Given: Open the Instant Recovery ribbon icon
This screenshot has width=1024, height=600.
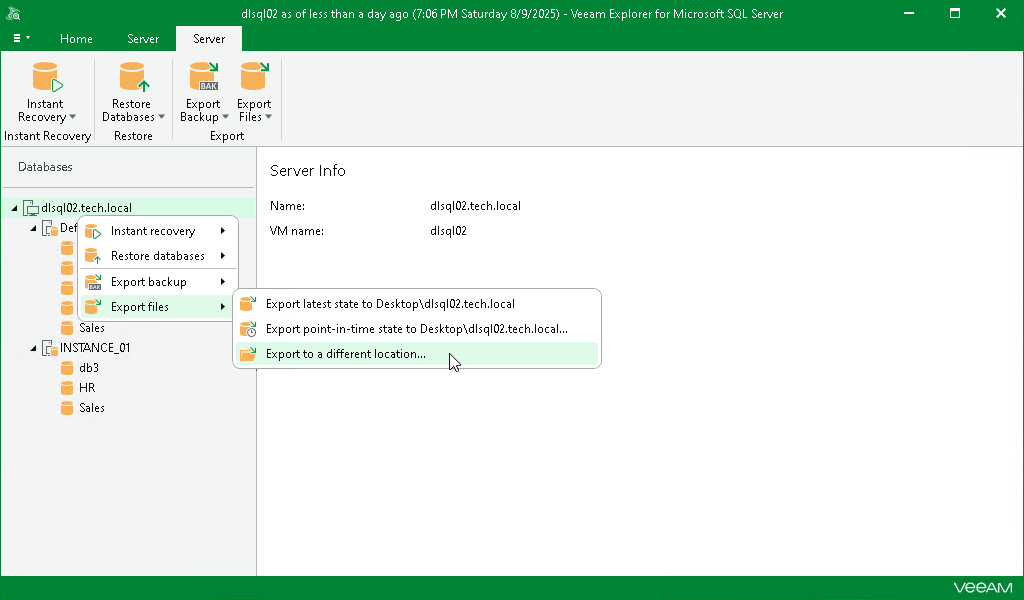Looking at the screenshot, I should click(x=45, y=78).
